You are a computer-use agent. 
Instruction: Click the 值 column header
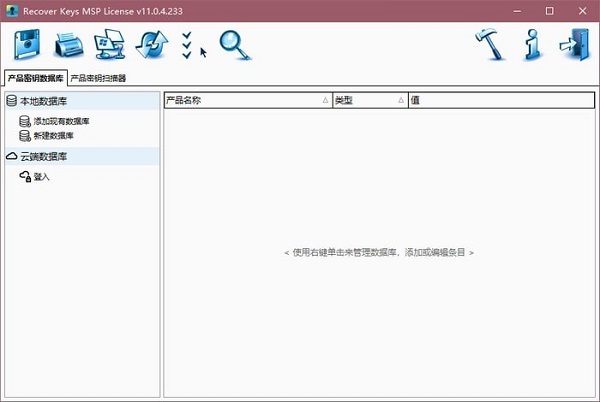tap(502, 100)
